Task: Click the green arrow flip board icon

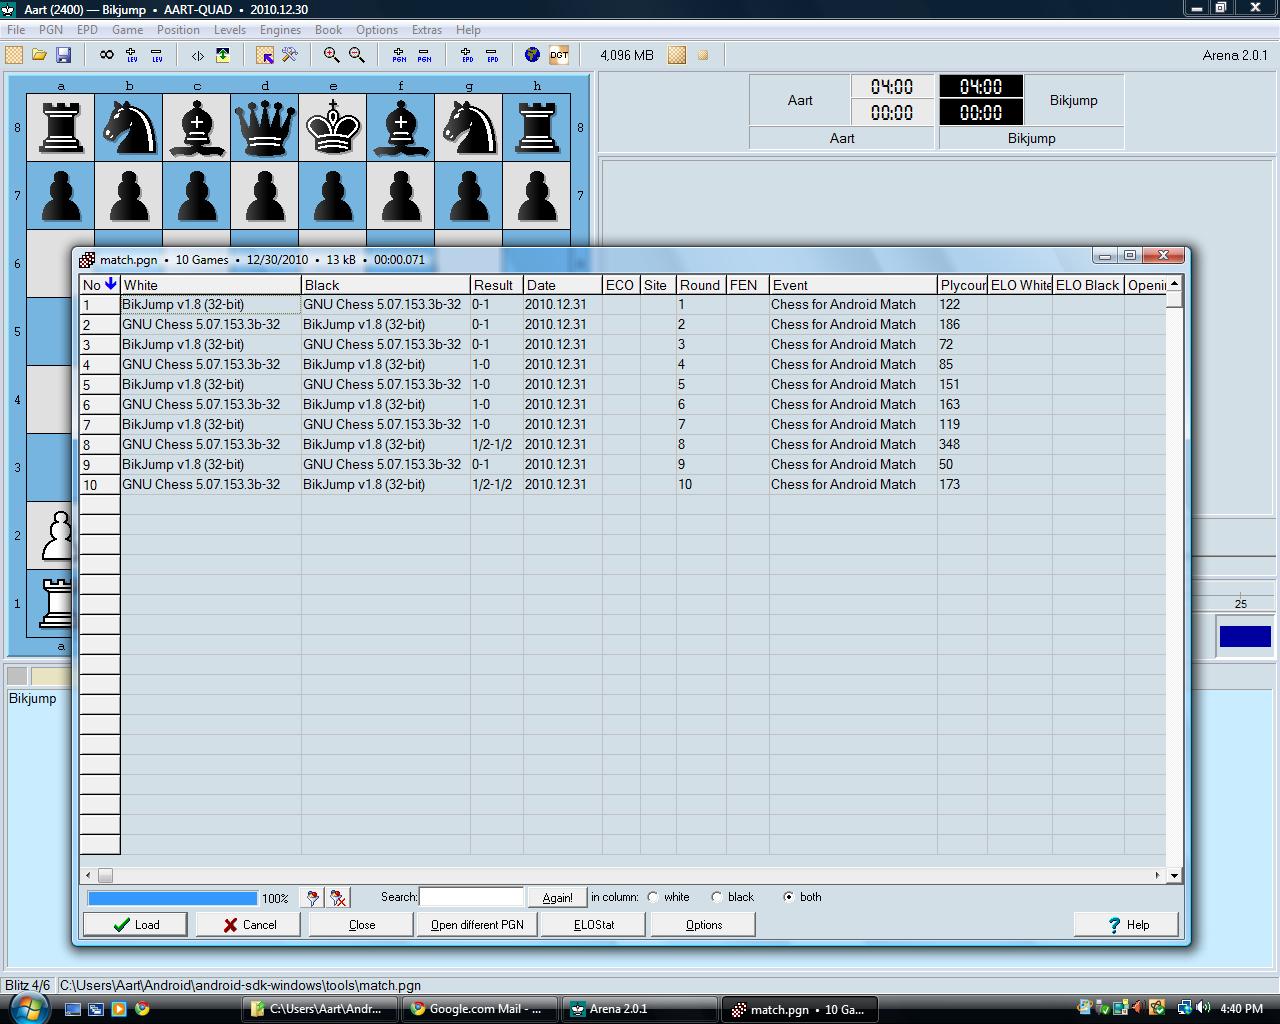Action: (x=222, y=55)
